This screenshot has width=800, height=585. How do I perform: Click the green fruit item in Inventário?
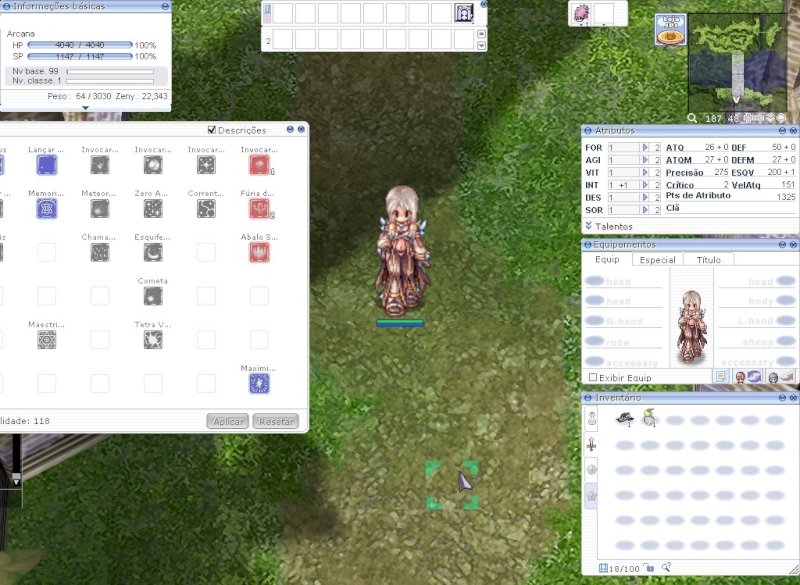[649, 418]
